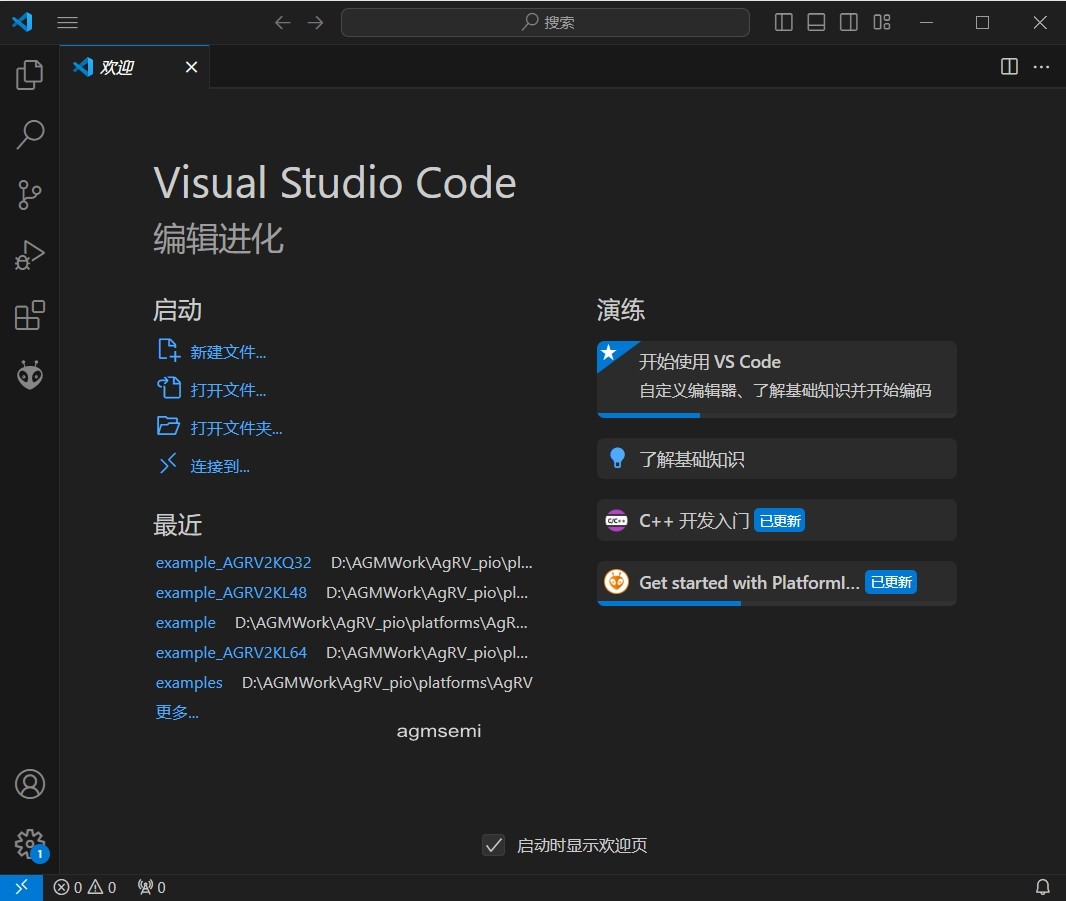
Task: Open Accounts menu icon
Action: [x=29, y=784]
